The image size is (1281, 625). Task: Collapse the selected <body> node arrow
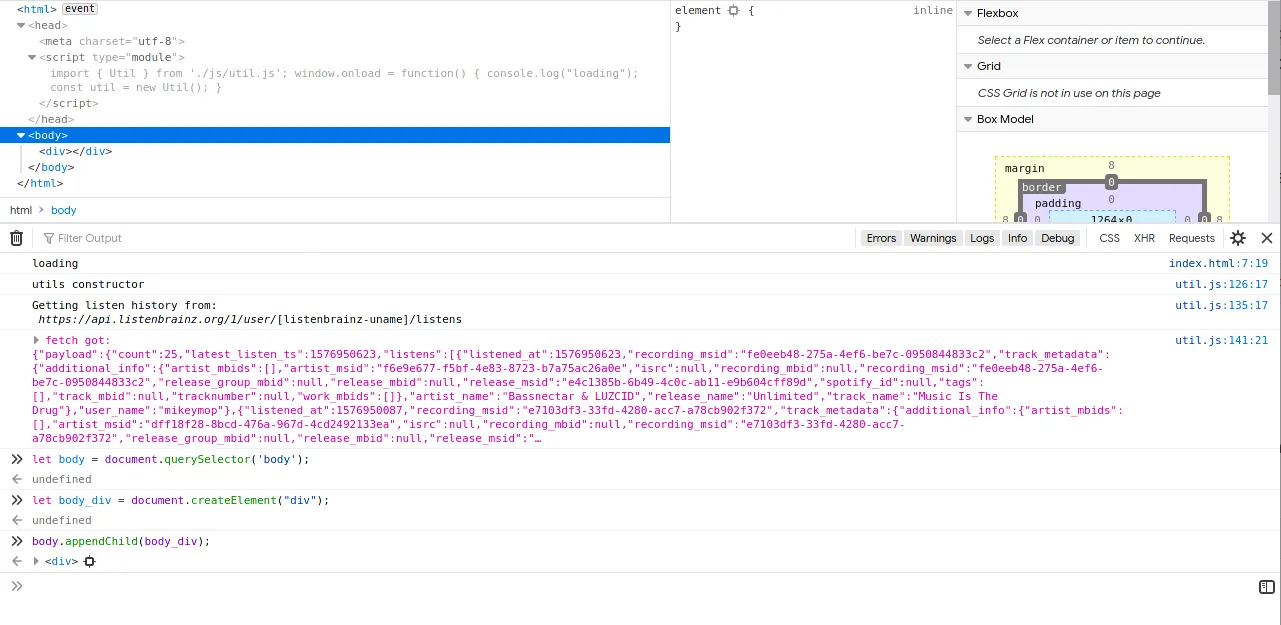click(21, 135)
